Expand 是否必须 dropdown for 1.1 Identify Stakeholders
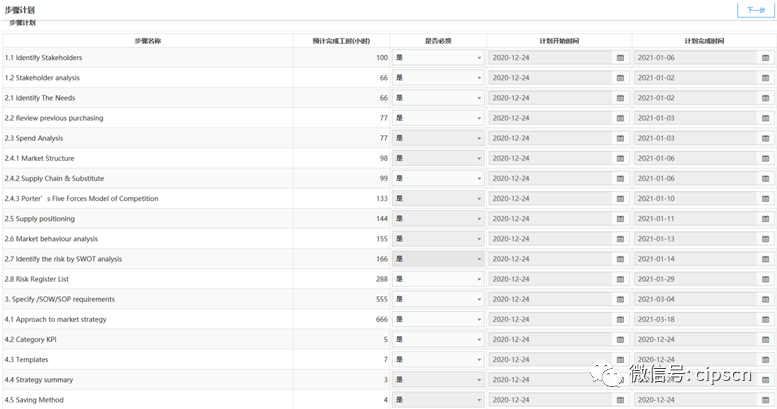The width and height of the screenshot is (777, 409). (x=438, y=58)
